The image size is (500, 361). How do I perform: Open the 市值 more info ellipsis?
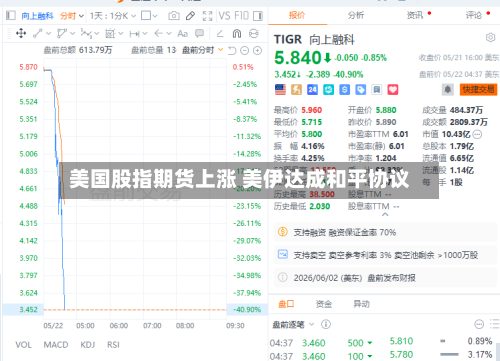coord(477,134)
